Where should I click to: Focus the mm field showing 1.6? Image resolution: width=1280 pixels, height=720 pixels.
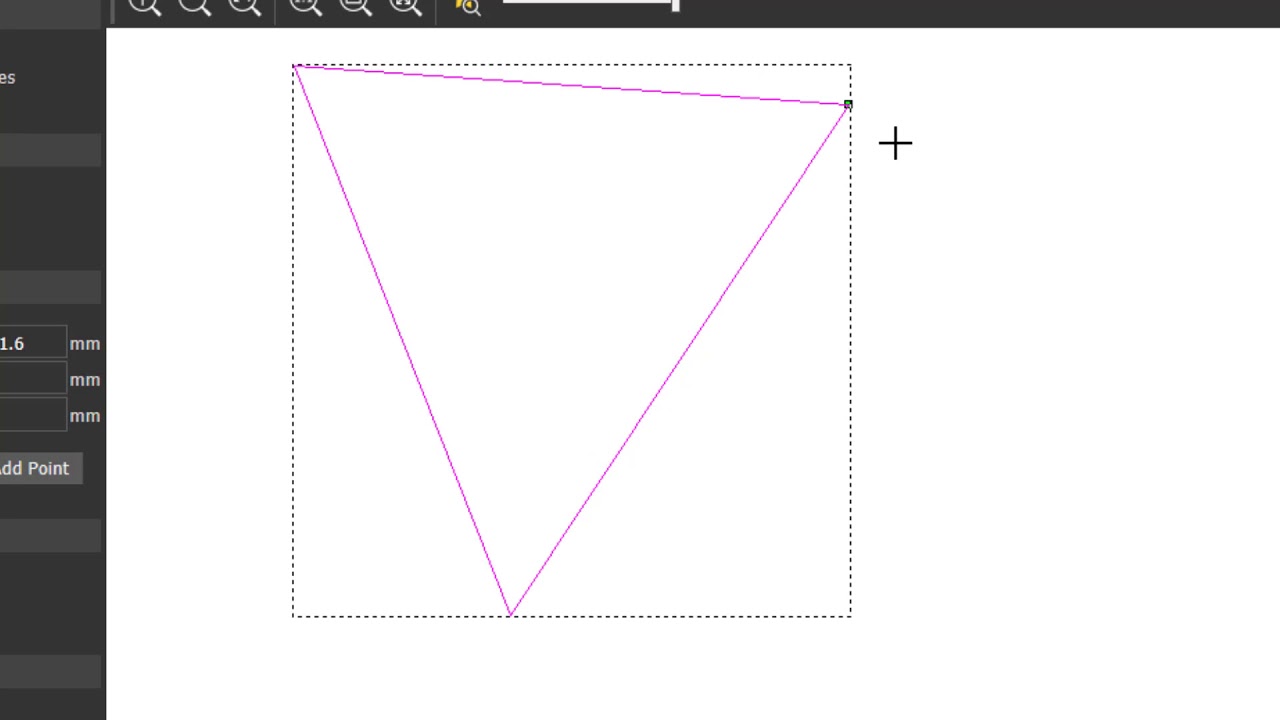(x=32, y=343)
